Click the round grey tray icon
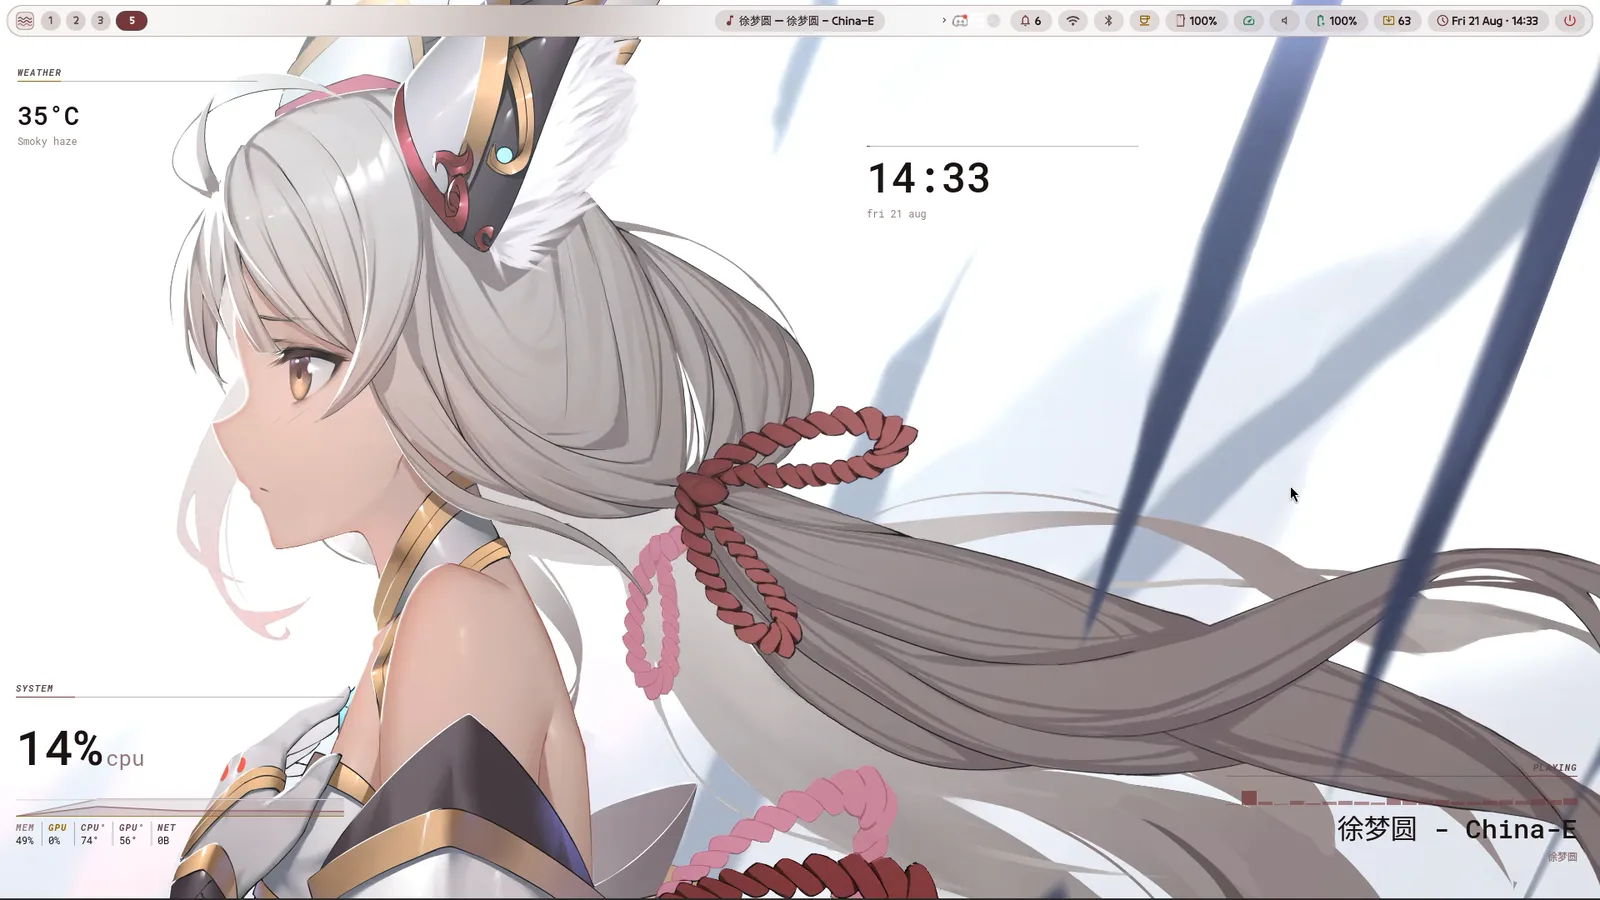The image size is (1600, 900). coord(993,20)
